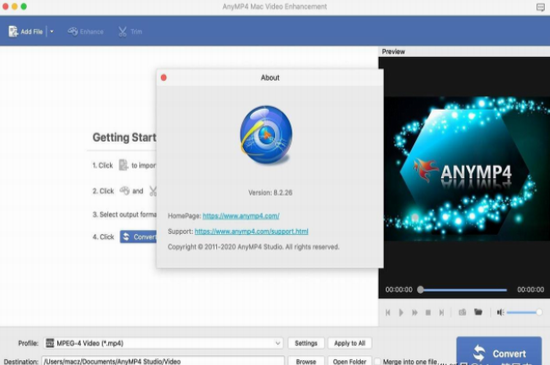Image resolution: width=550 pixels, height=365 pixels.
Task: Enable Merge into one file checkbox
Action: pos(377,361)
